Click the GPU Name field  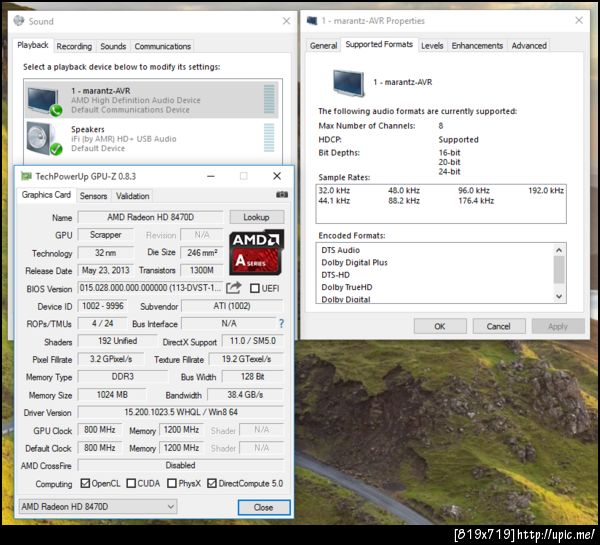tap(150, 217)
